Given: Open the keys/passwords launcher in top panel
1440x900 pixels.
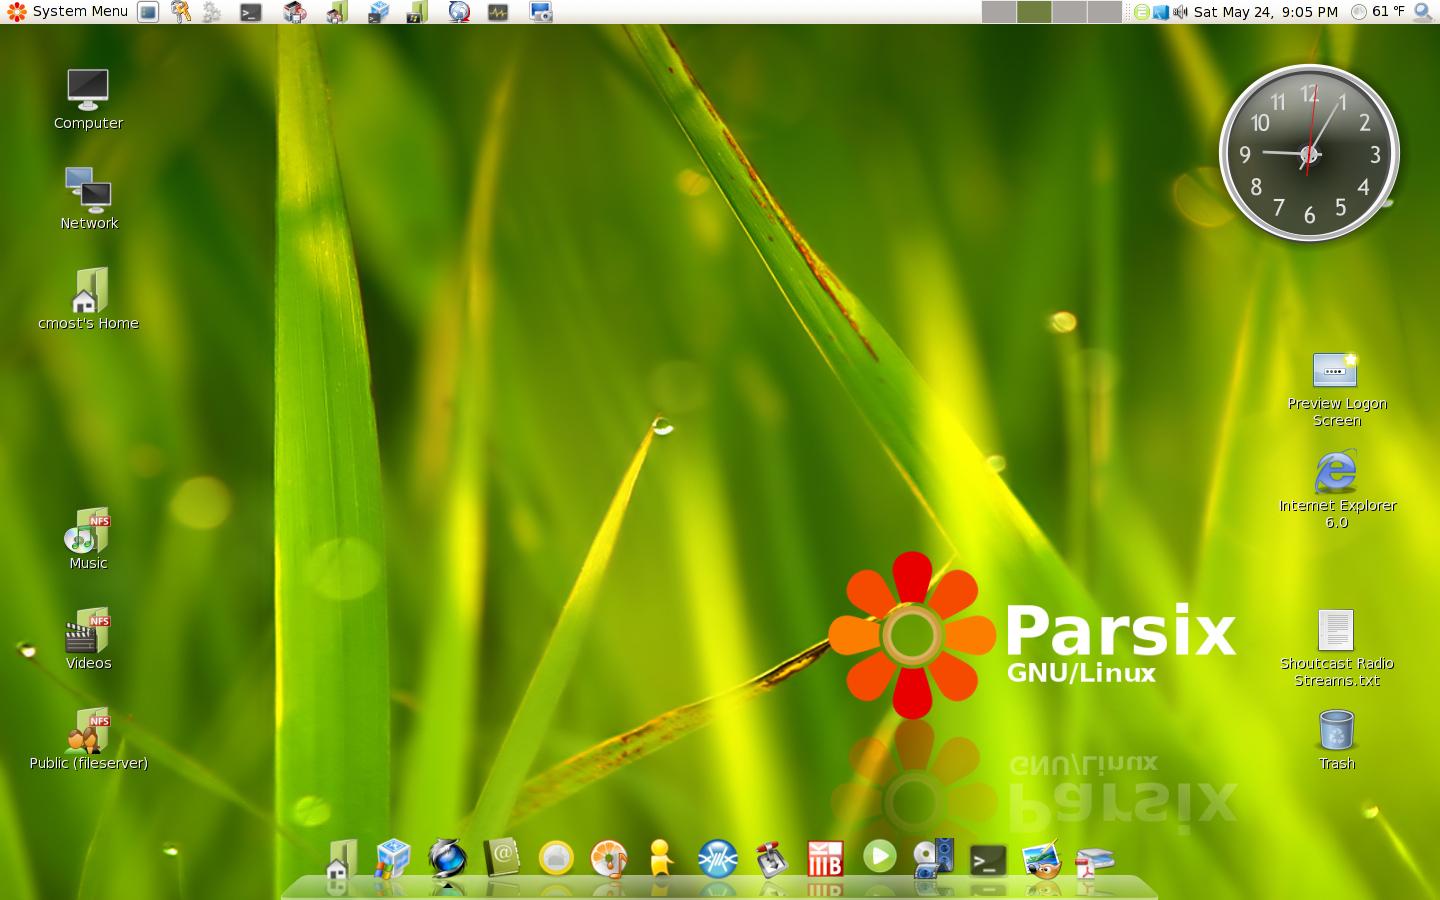Looking at the screenshot, I should point(180,12).
